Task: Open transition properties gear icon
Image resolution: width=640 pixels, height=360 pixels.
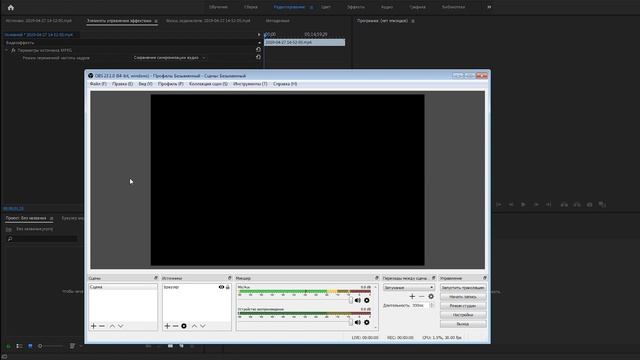Action: (x=431, y=296)
